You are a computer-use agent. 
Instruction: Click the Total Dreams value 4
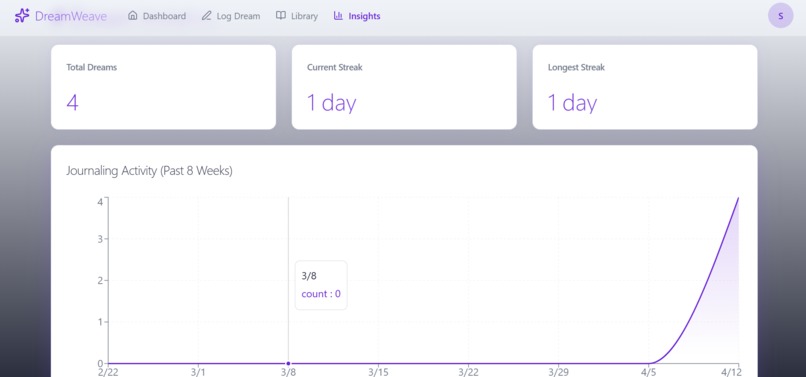point(72,103)
